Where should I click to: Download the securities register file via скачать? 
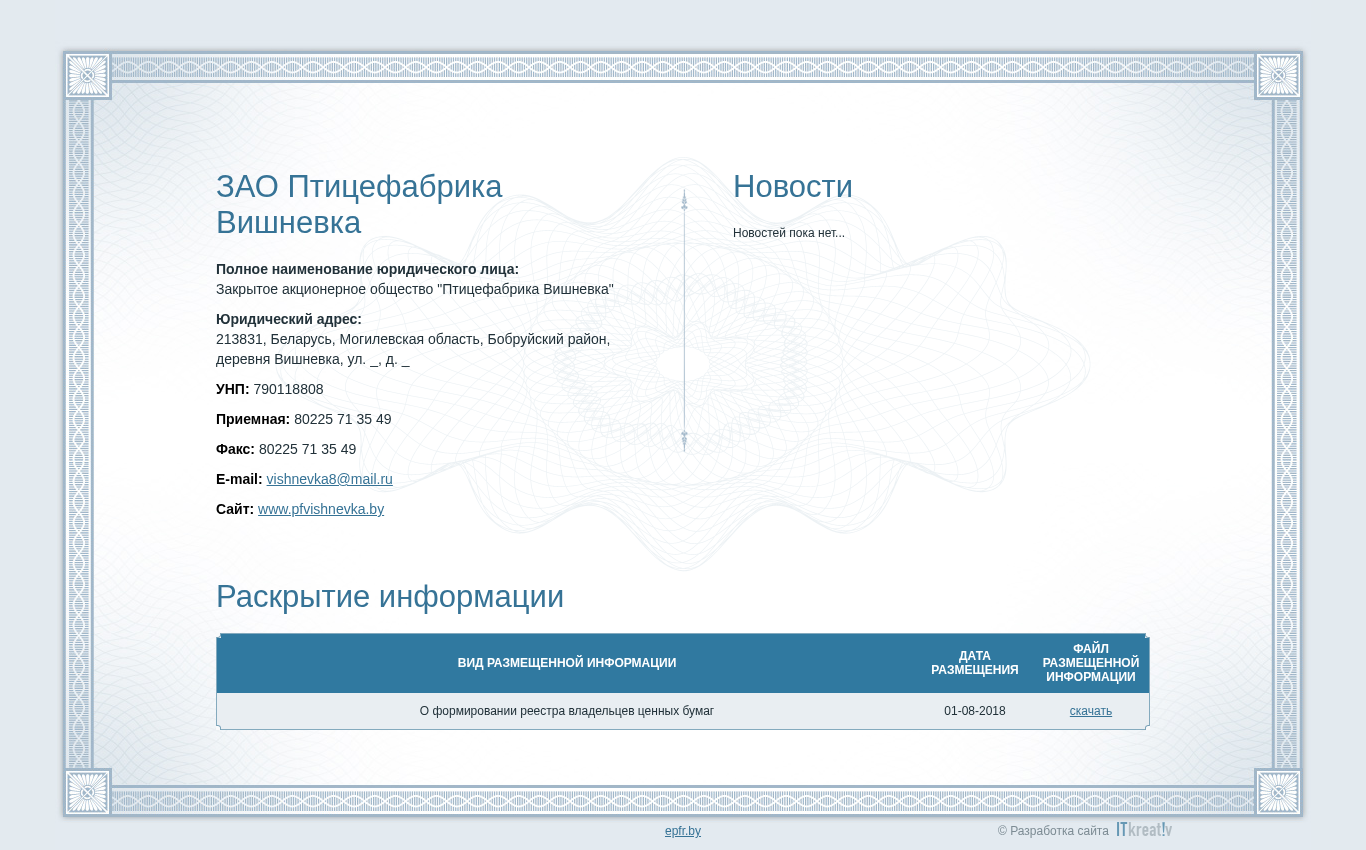pyautogui.click(x=1090, y=711)
